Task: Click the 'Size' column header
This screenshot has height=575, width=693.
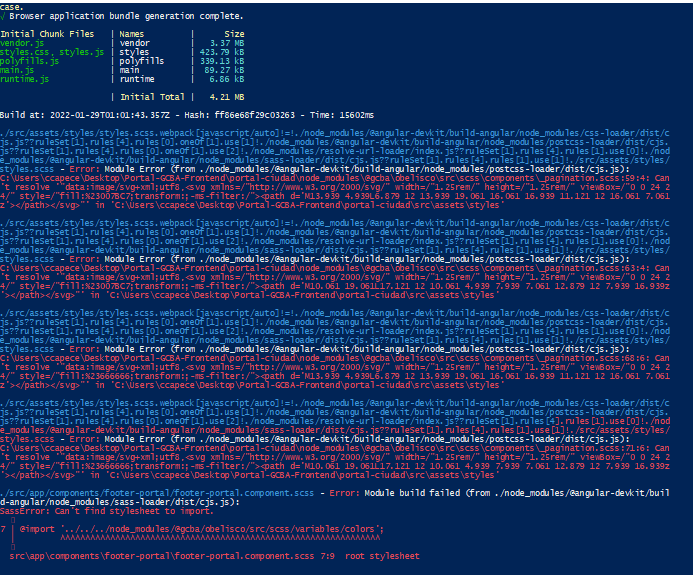Action: [234, 34]
